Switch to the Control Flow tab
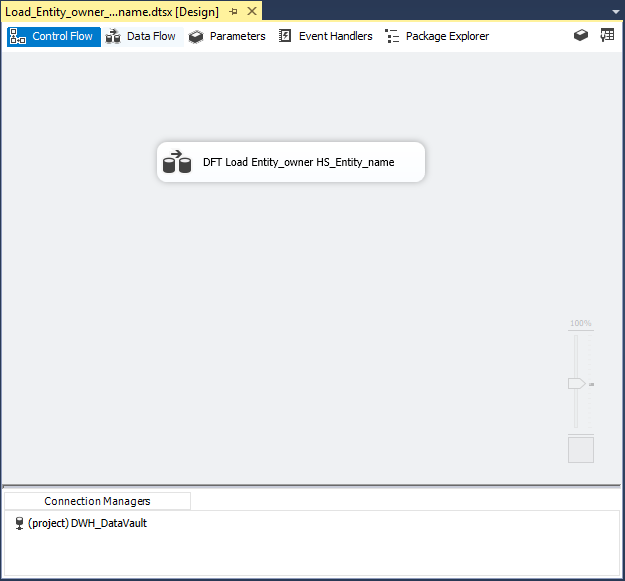The image size is (625, 581). (x=54, y=36)
